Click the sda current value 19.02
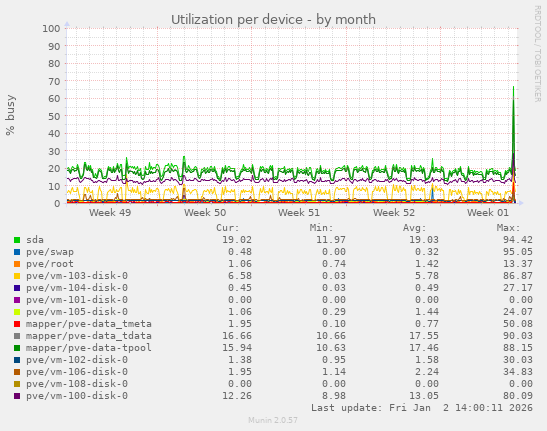The height and width of the screenshot is (431, 547). (x=237, y=240)
